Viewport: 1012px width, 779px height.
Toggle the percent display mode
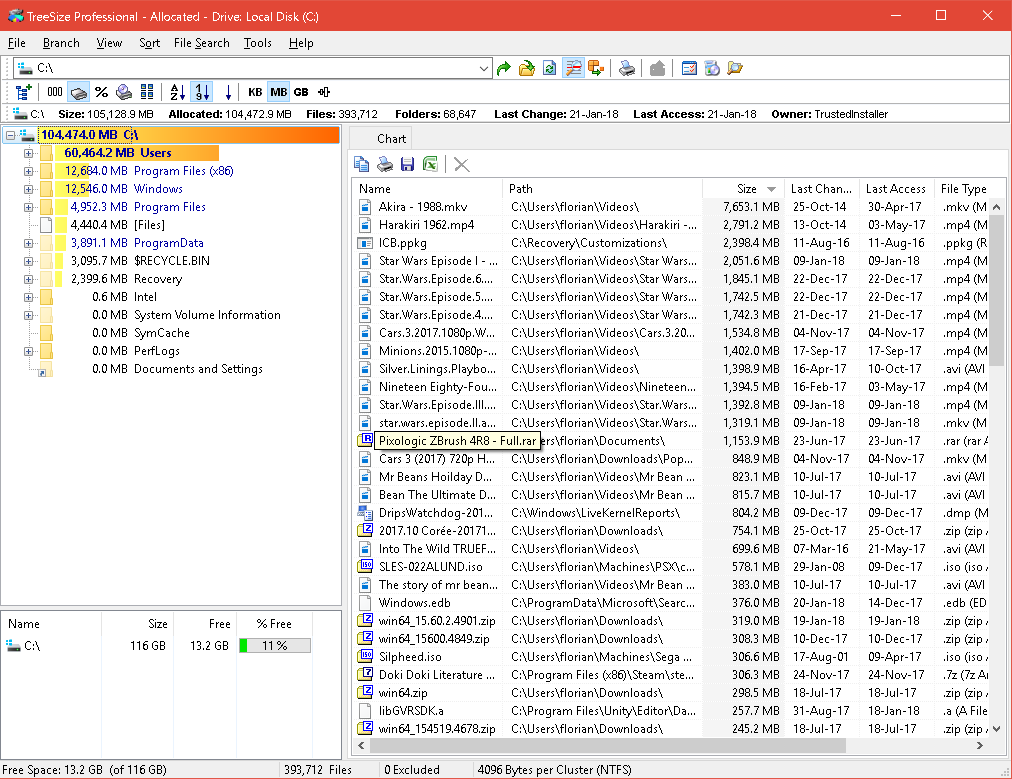pos(101,92)
